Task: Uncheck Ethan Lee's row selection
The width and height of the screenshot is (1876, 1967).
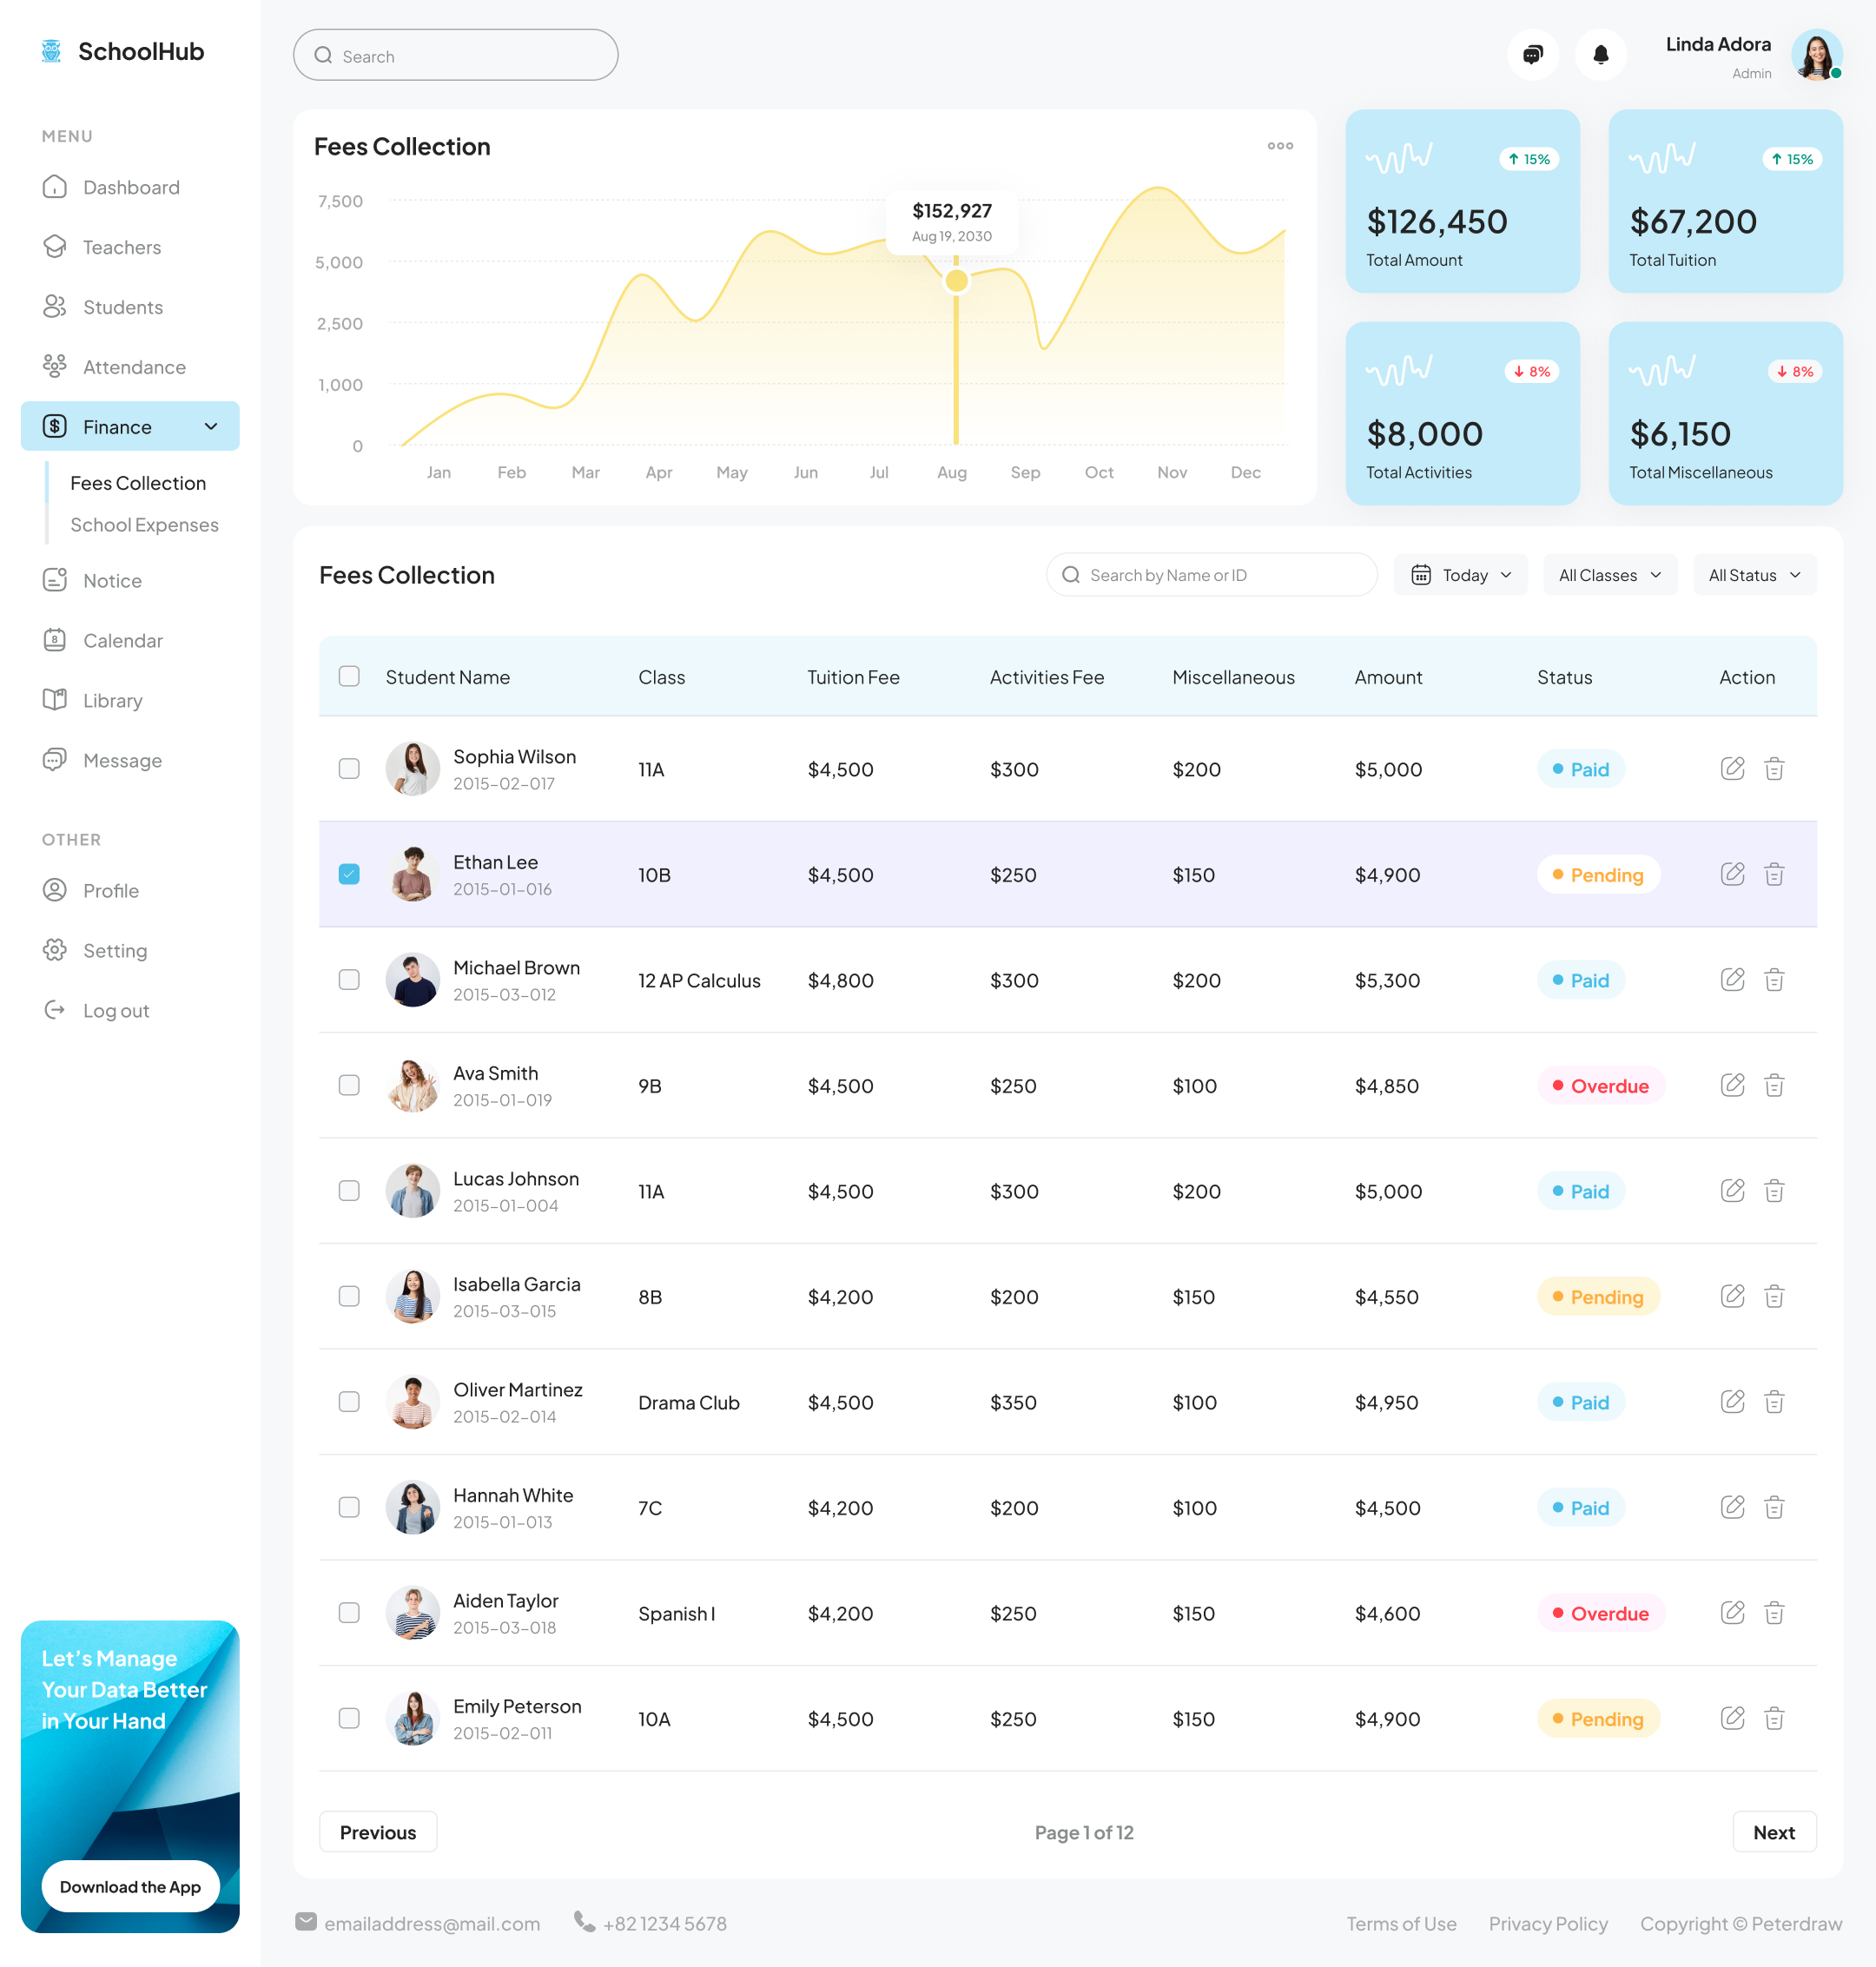Action: 349,874
